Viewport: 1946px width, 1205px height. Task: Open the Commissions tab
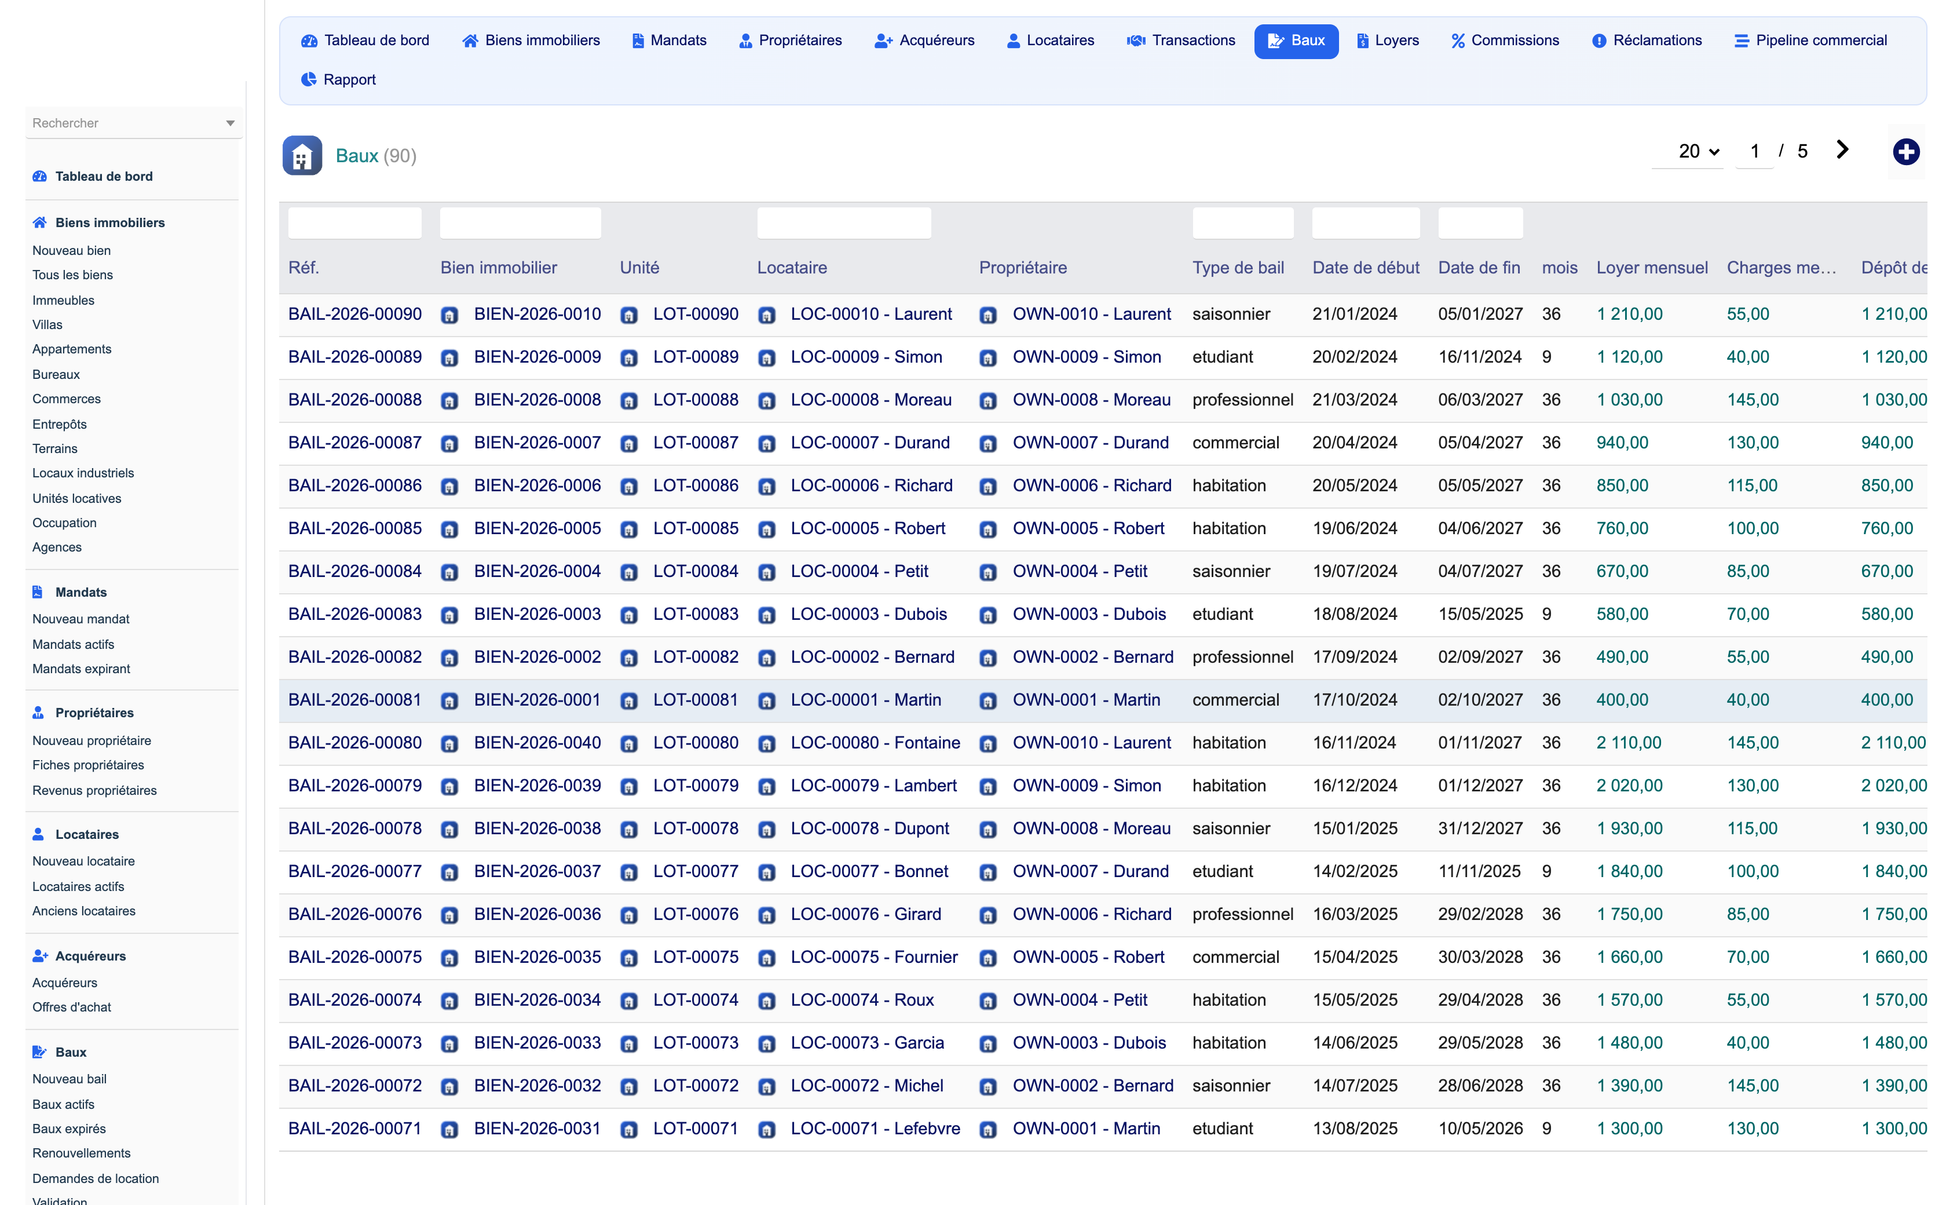coord(1505,41)
